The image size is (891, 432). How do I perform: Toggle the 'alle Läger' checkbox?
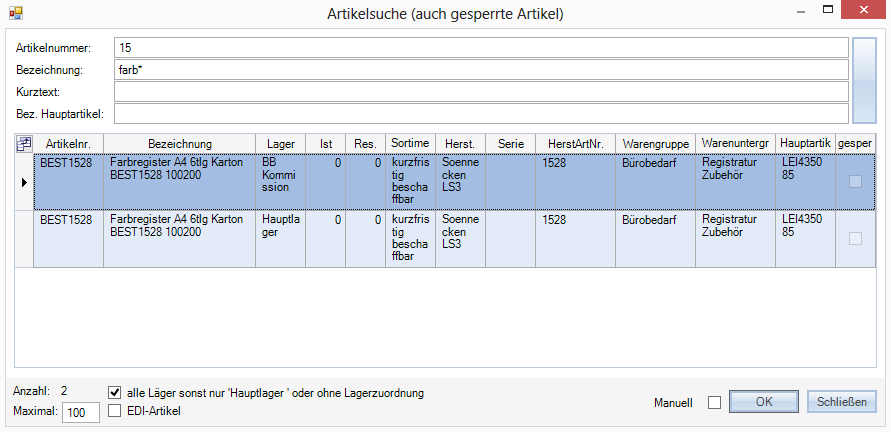click(115, 393)
